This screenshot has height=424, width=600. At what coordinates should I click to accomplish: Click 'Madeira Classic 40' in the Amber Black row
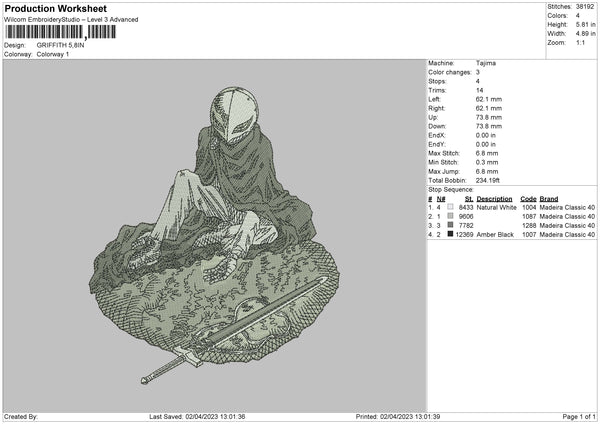pyautogui.click(x=567, y=235)
